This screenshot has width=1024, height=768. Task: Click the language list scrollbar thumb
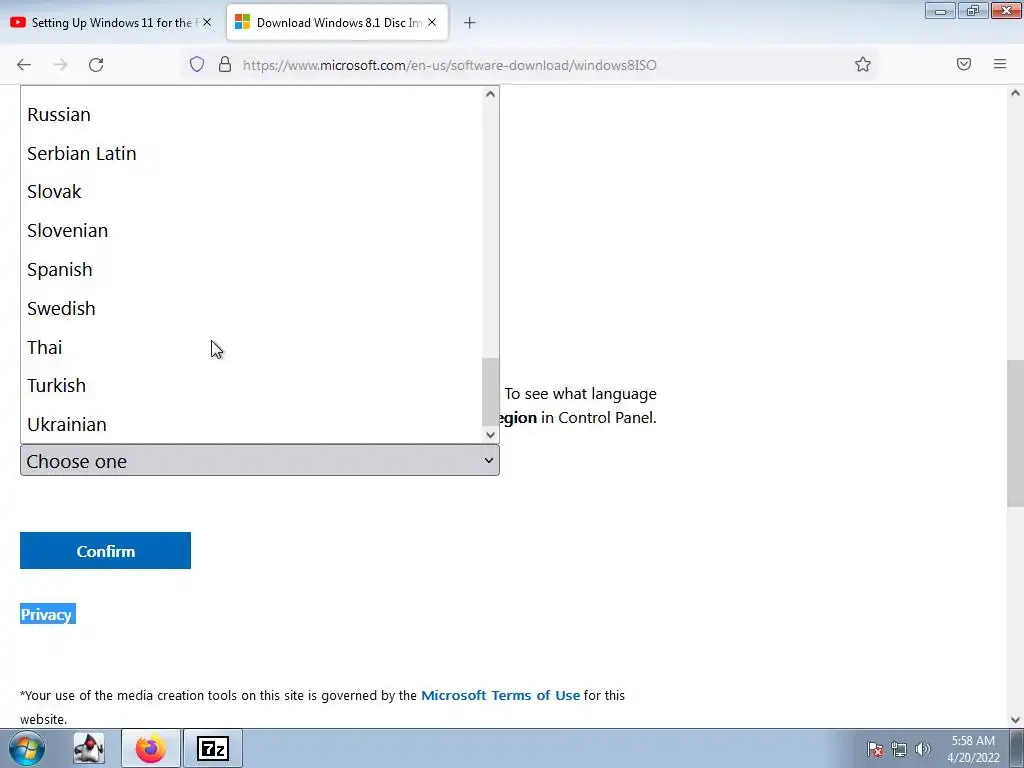click(x=490, y=391)
